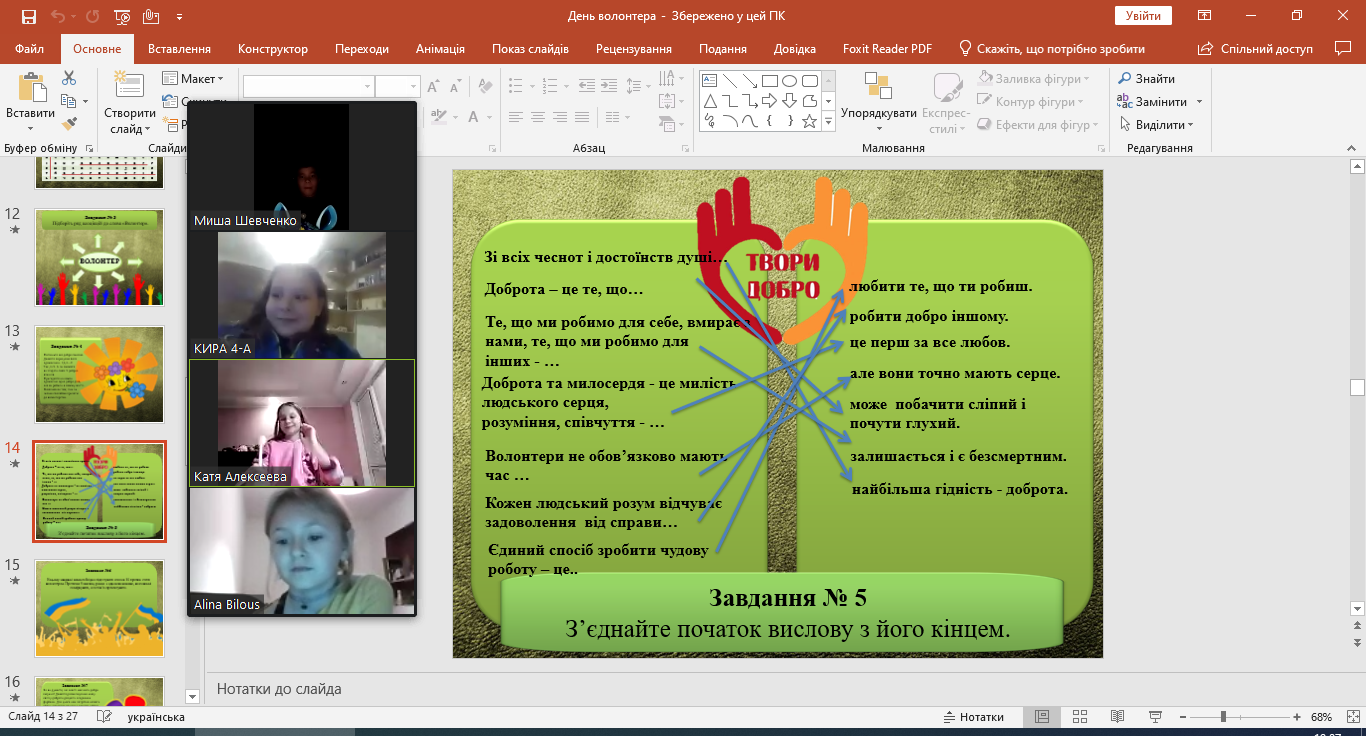Open the comments speech bubble icon

point(1343,48)
